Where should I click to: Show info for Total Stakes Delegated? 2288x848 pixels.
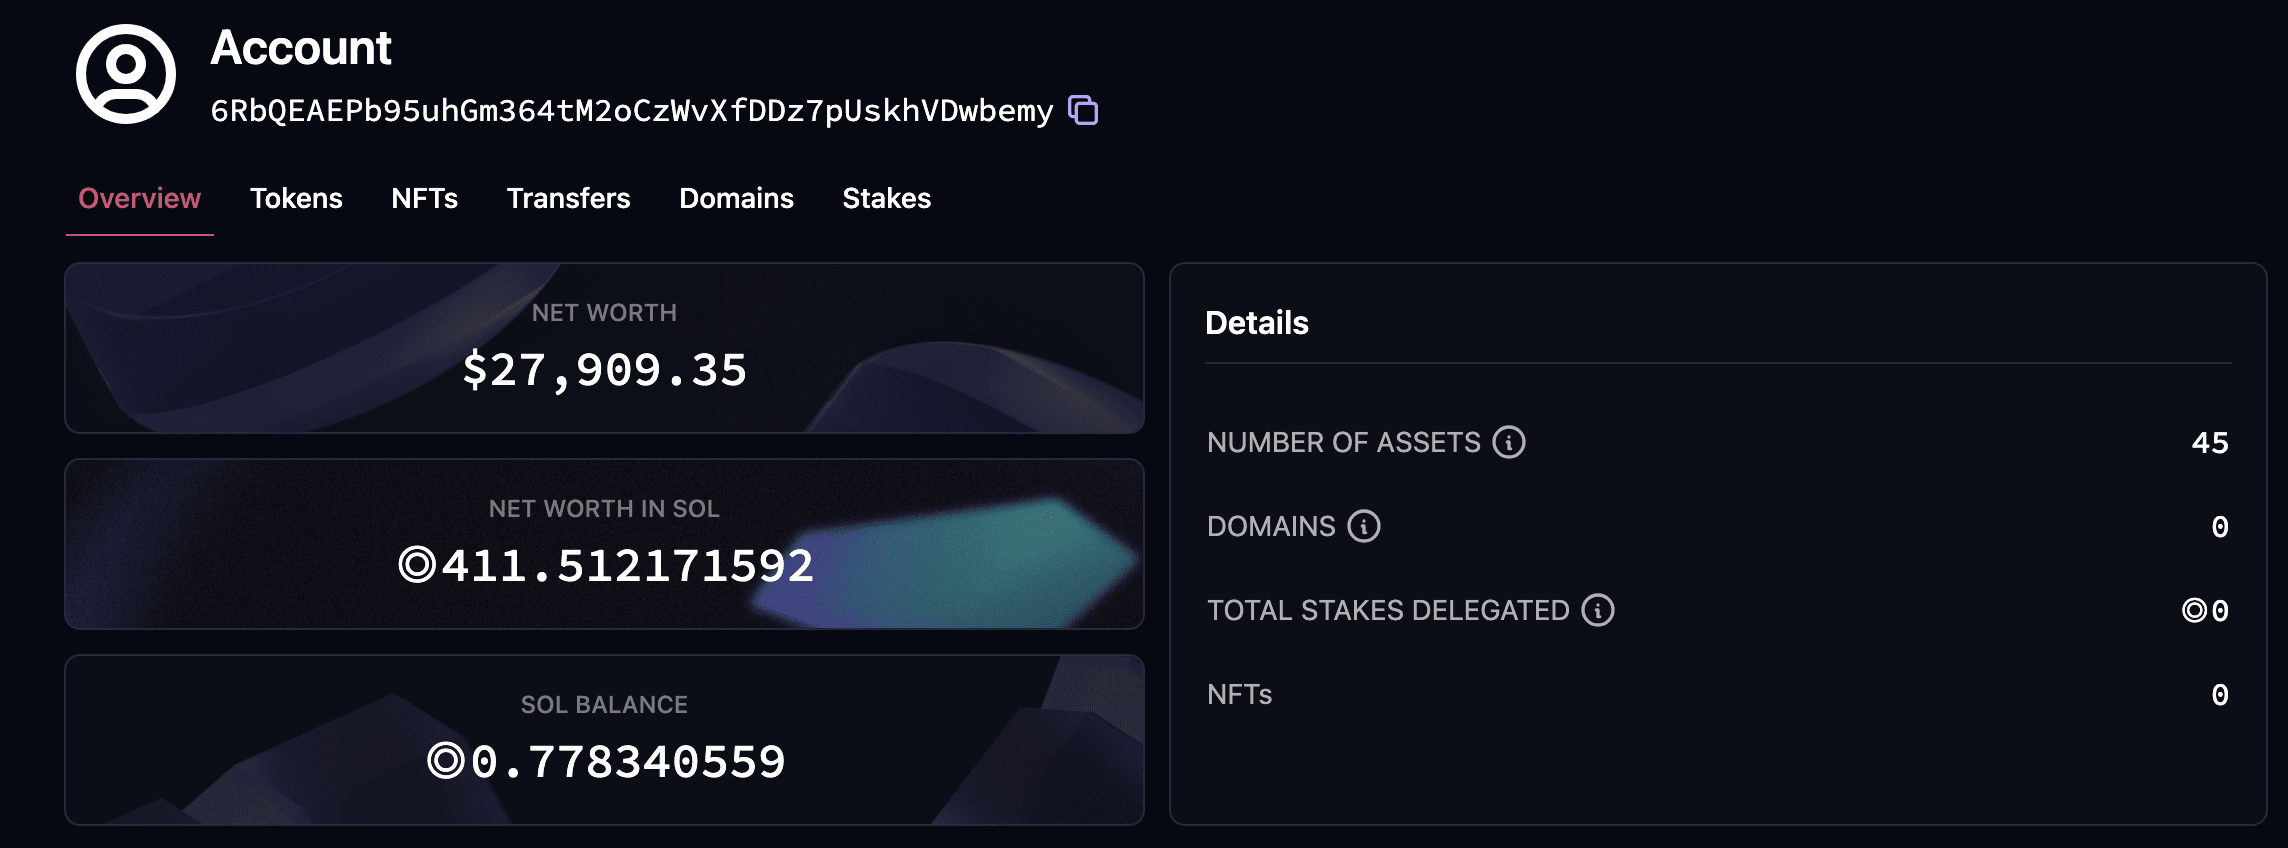pyautogui.click(x=1598, y=610)
